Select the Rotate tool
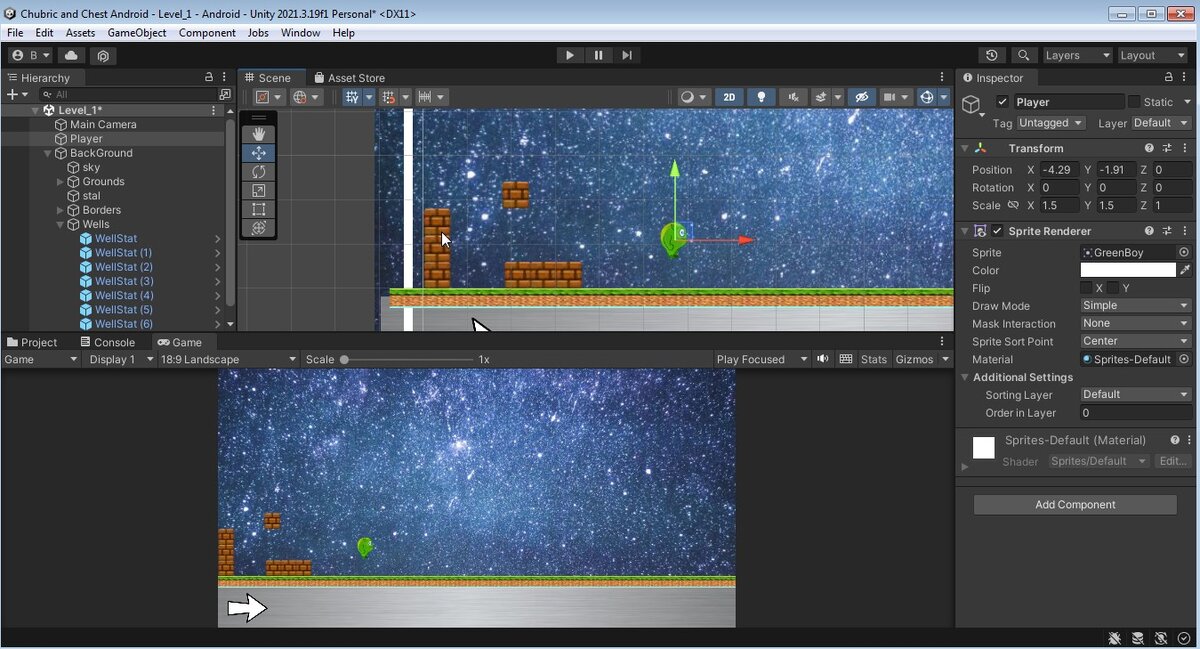 tap(258, 172)
